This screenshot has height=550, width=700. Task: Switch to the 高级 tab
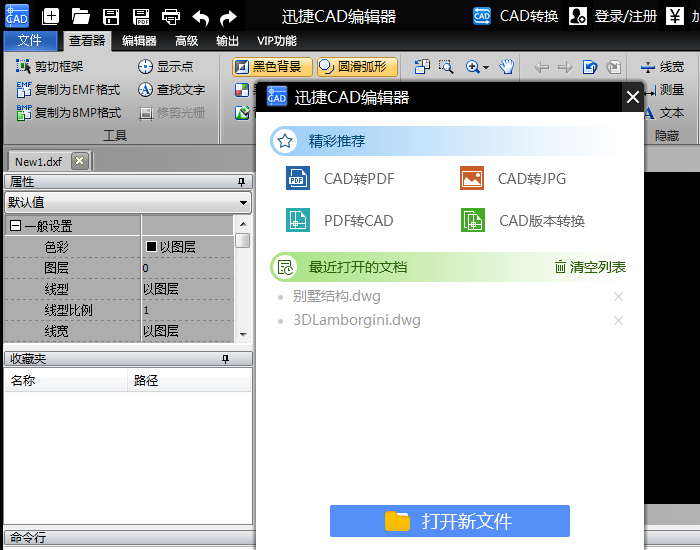click(186, 41)
